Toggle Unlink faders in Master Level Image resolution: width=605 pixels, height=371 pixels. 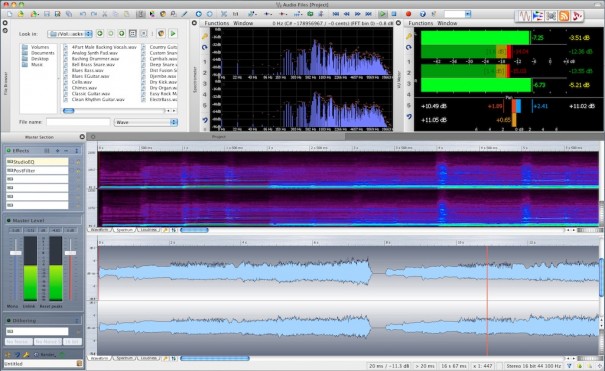pyautogui.click(x=29, y=306)
